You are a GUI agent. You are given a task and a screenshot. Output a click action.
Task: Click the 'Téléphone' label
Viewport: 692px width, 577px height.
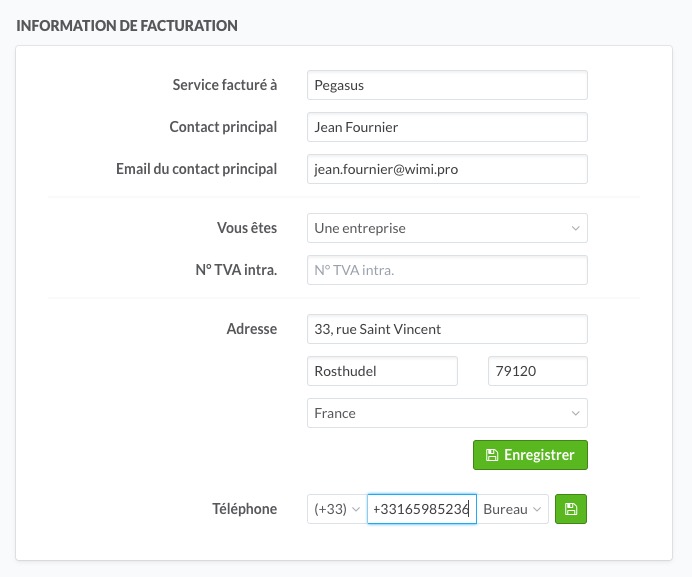(245, 509)
